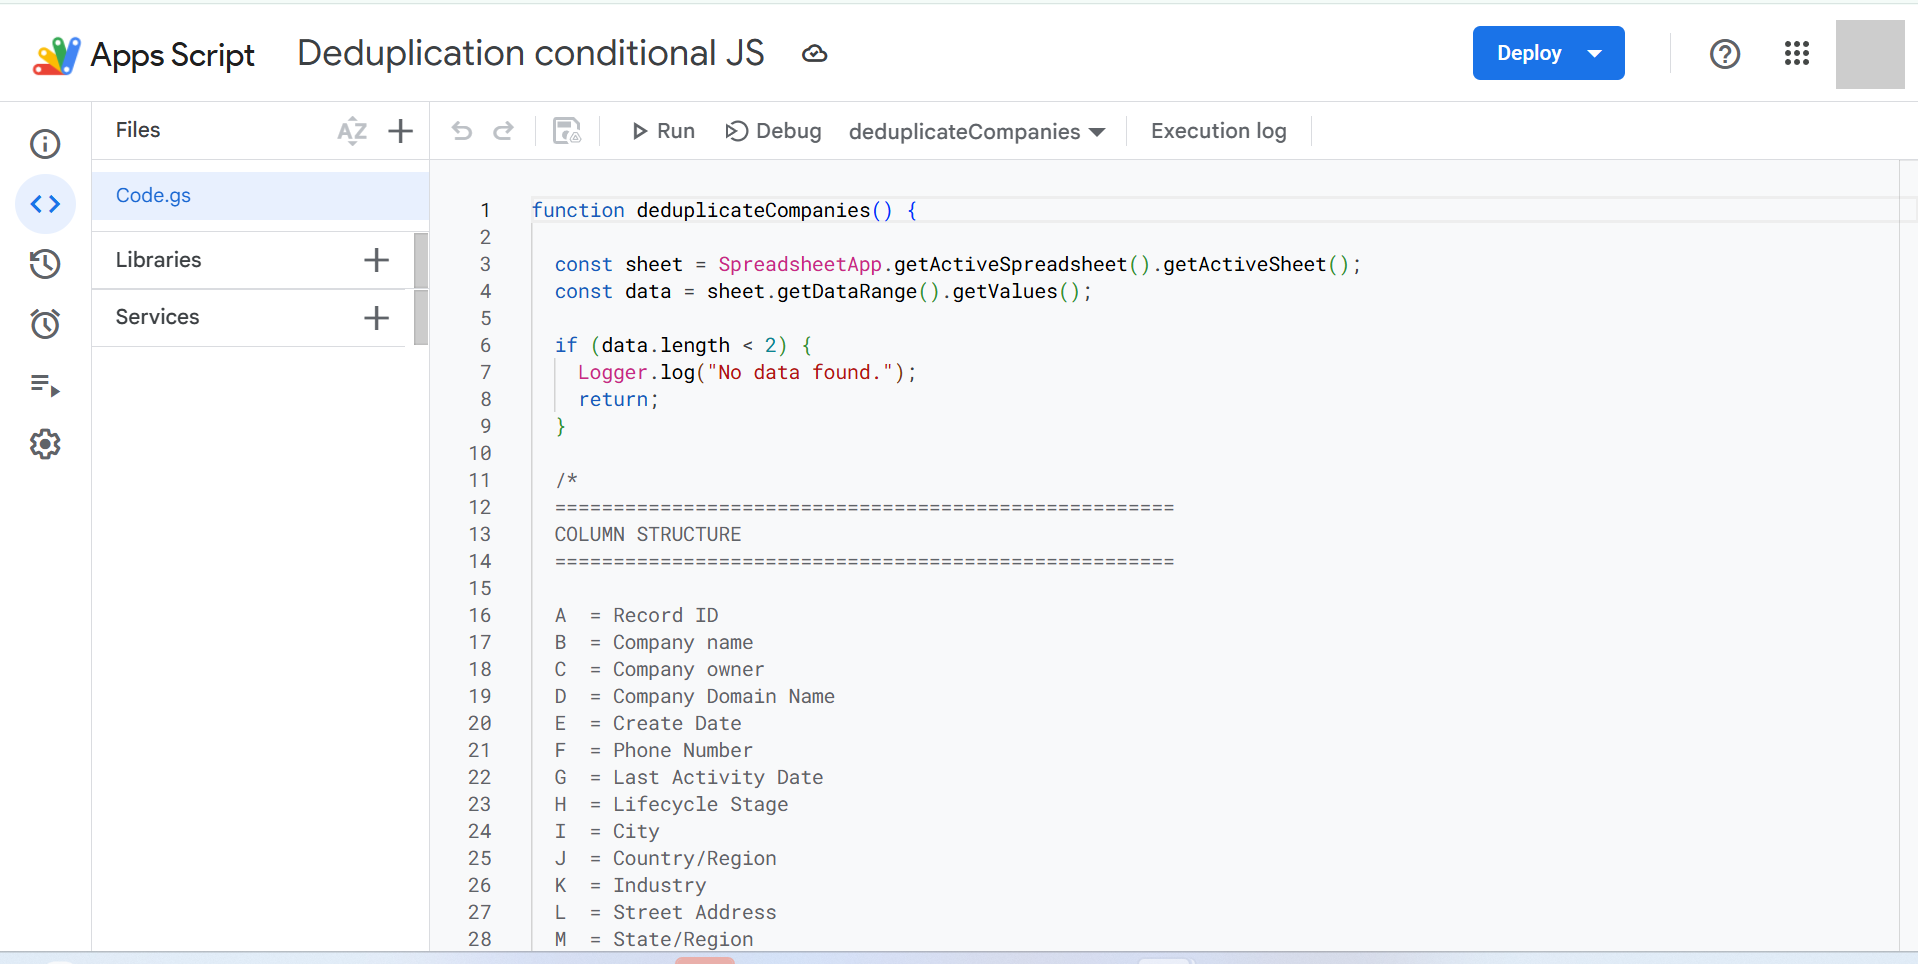Image resolution: width=1918 pixels, height=964 pixels.
Task: Click the Libraries section label
Action: tap(158, 260)
